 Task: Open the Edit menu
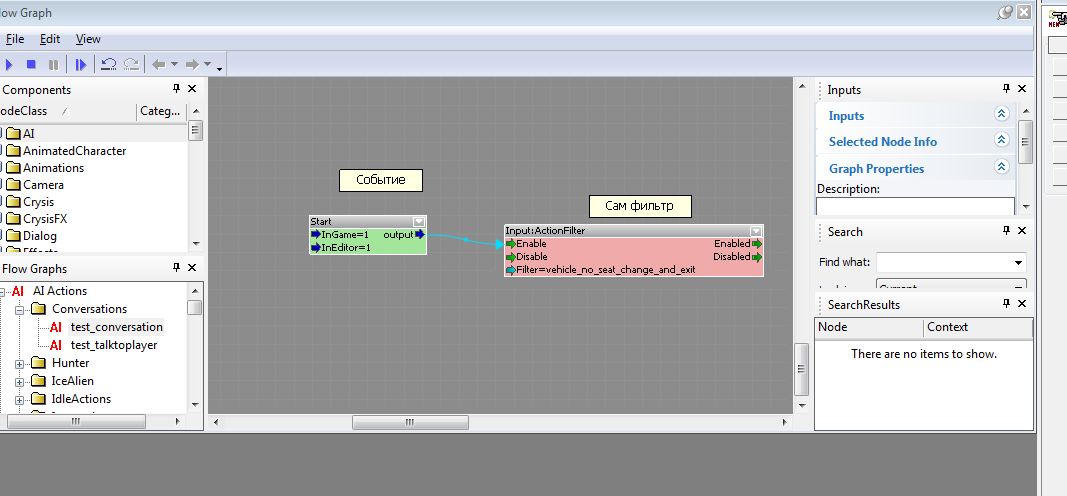coord(50,39)
